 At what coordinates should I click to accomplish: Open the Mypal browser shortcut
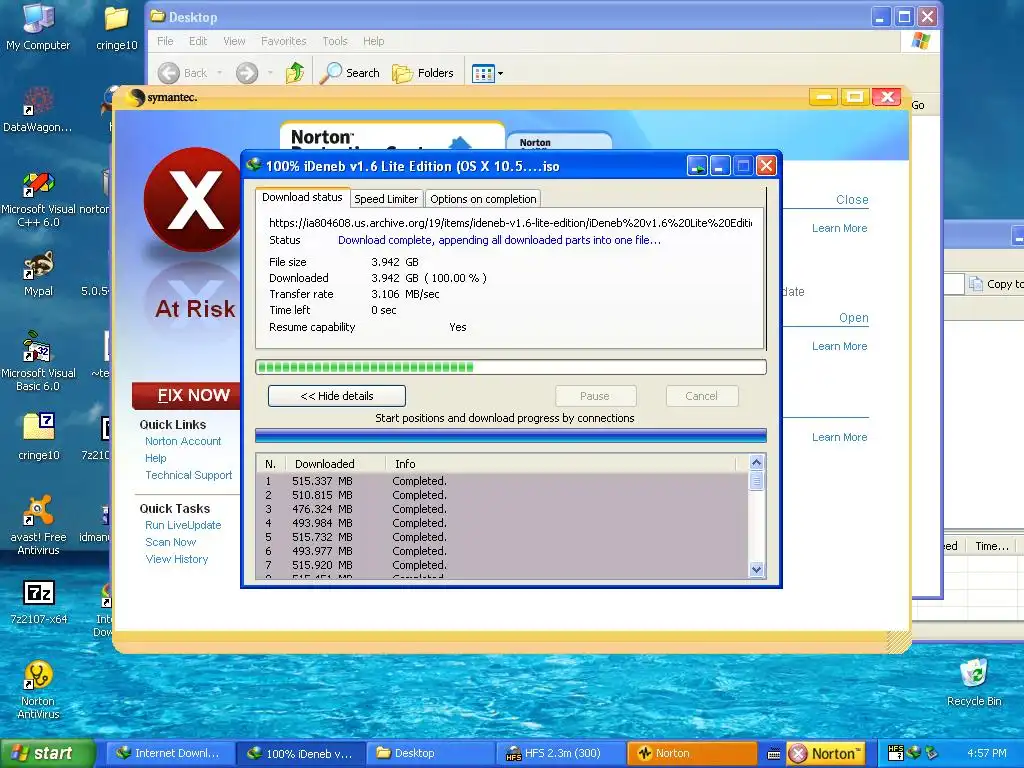[38, 274]
